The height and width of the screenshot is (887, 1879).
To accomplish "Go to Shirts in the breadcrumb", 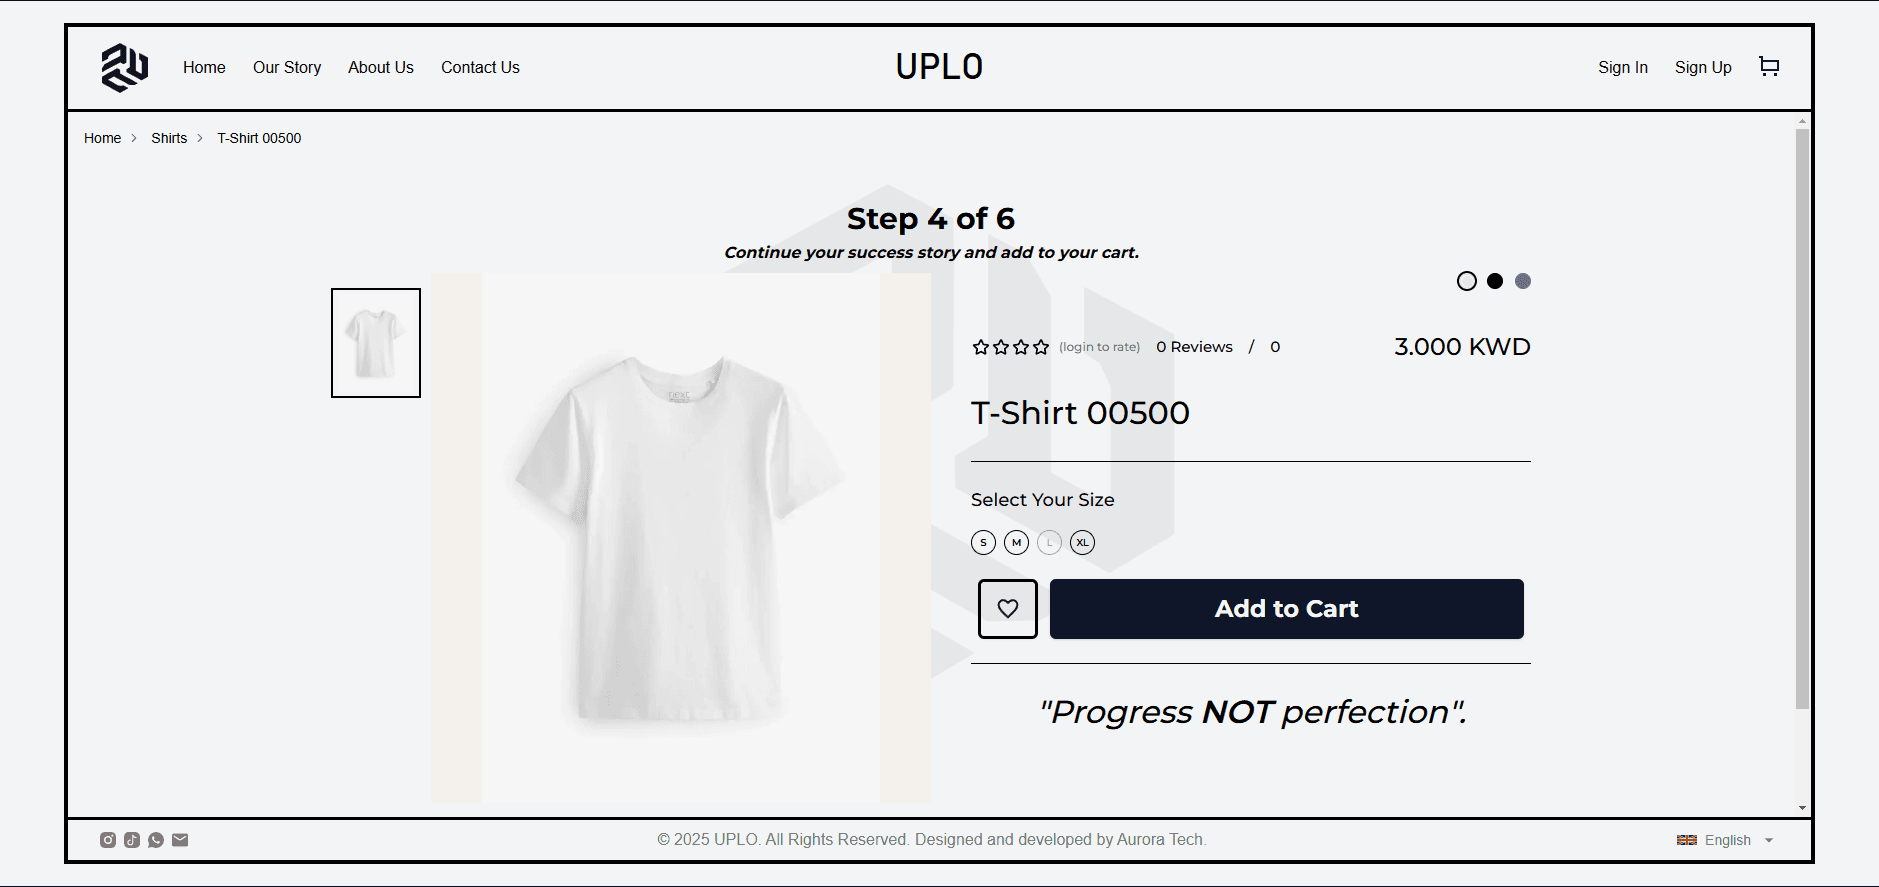I will pos(169,138).
